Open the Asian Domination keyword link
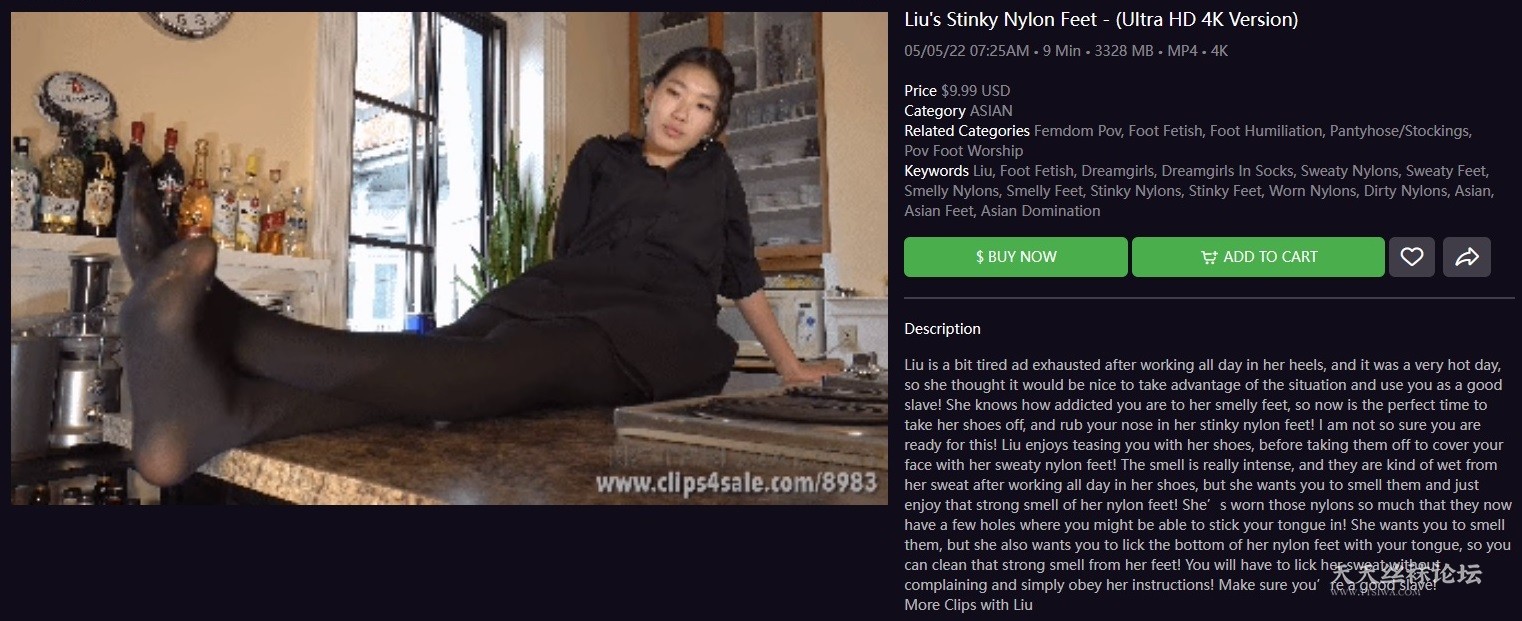This screenshot has height=621, width=1522. (x=1040, y=211)
